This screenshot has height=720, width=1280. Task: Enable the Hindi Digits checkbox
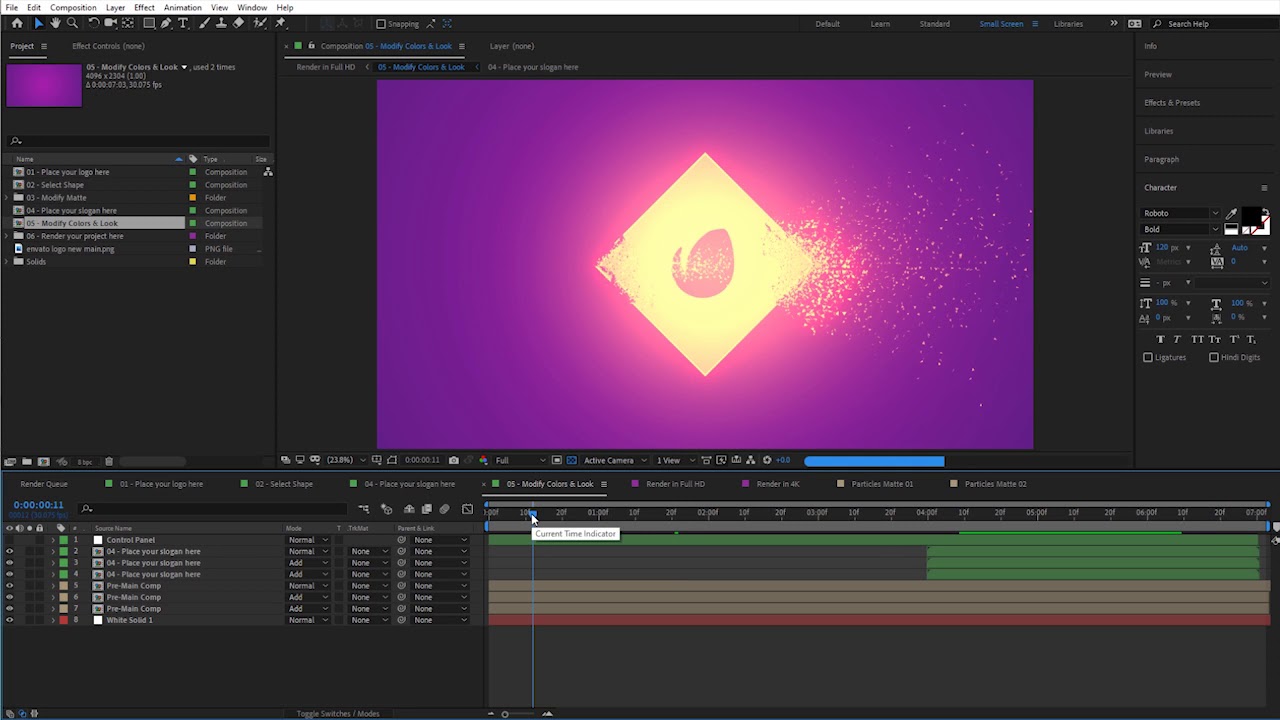[x=1214, y=357]
